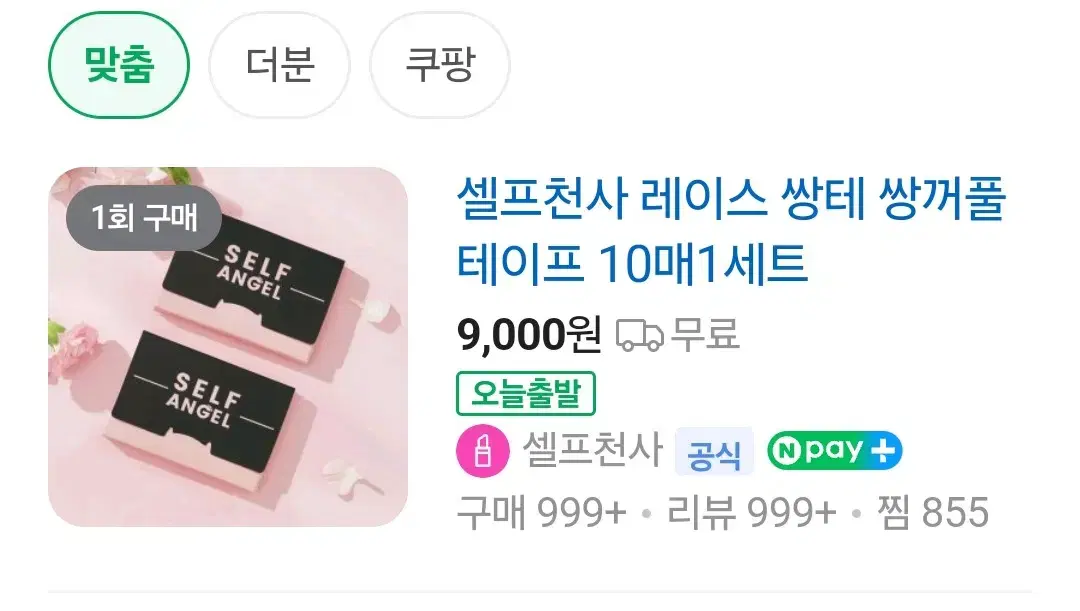This screenshot has height=611, width=1080.
Task: Click the 9,000원 price text
Action: (x=529, y=335)
